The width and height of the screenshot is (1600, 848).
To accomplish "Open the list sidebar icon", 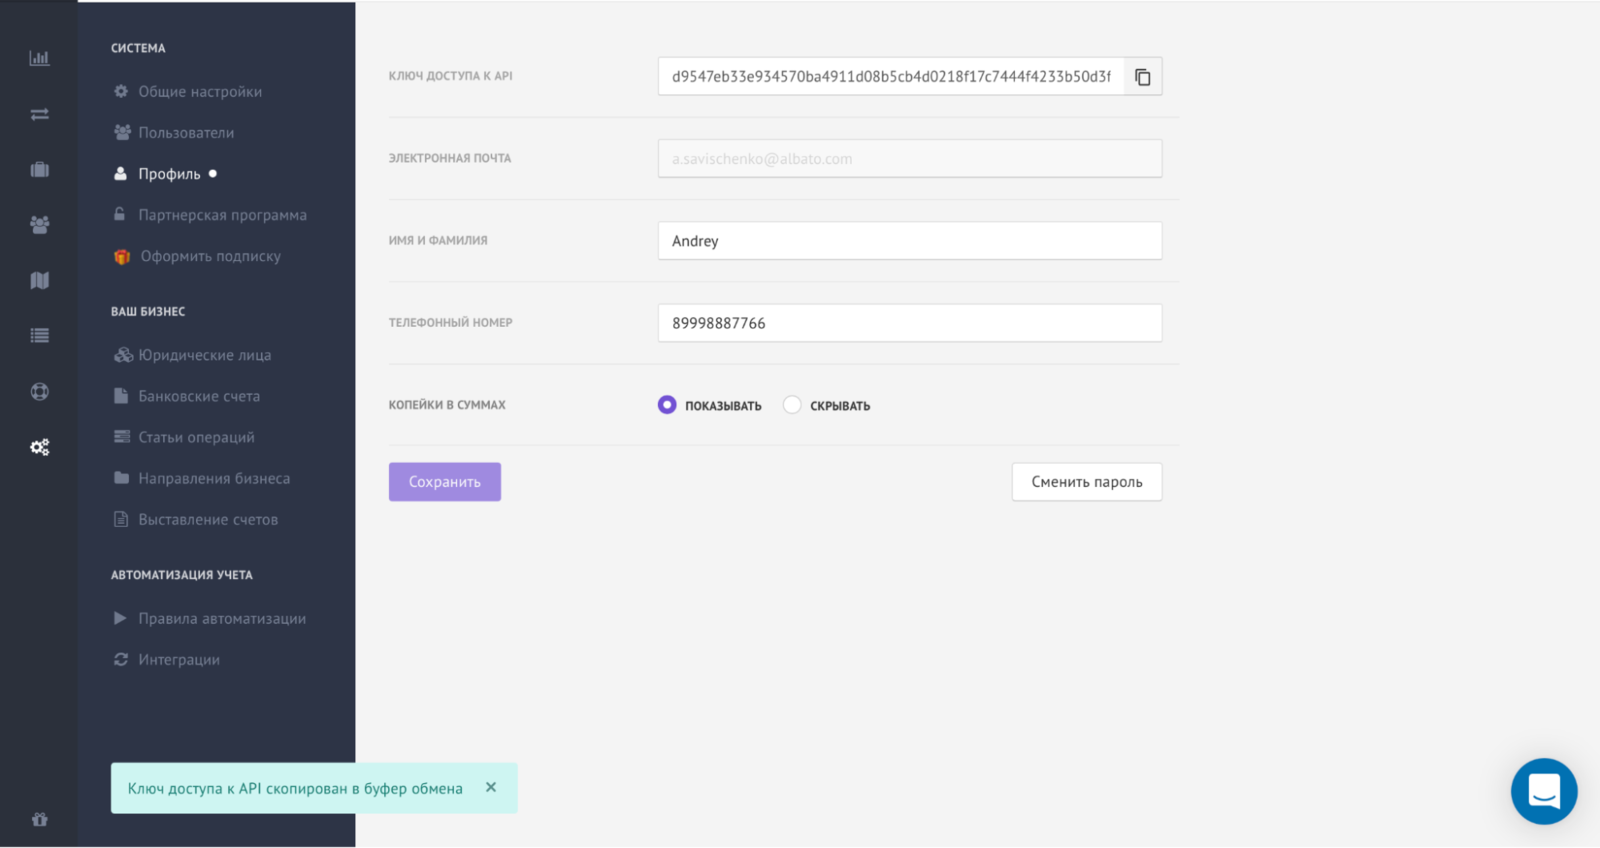I will point(39,336).
